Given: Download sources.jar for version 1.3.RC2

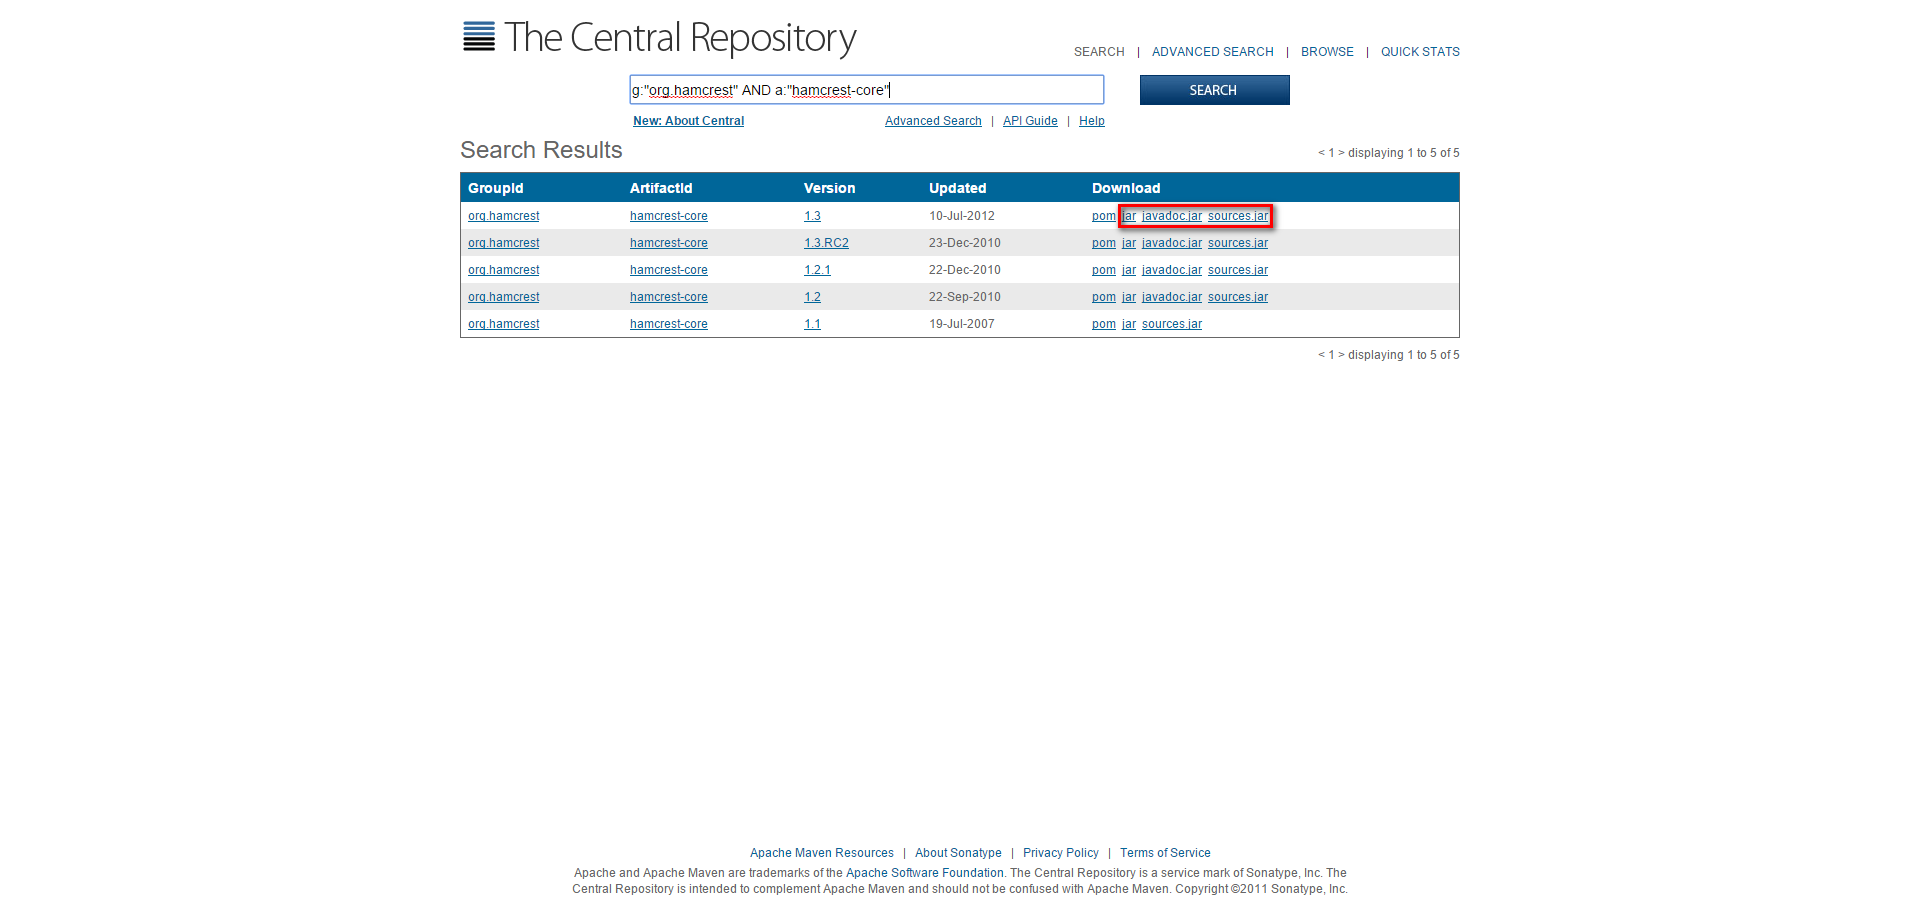Looking at the screenshot, I should click(1238, 243).
